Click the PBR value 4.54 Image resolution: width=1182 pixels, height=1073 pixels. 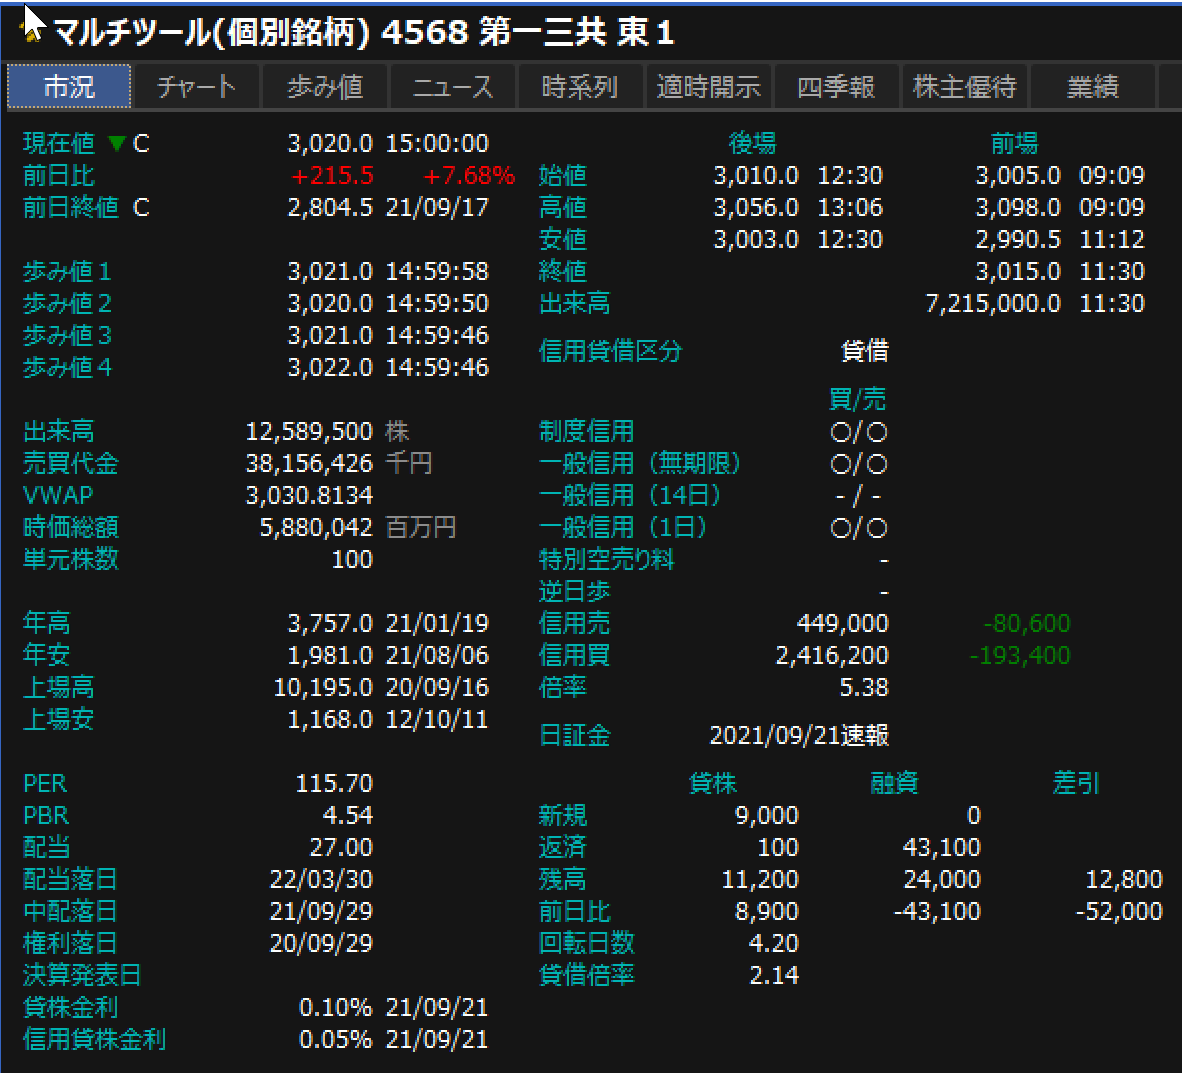tap(348, 815)
